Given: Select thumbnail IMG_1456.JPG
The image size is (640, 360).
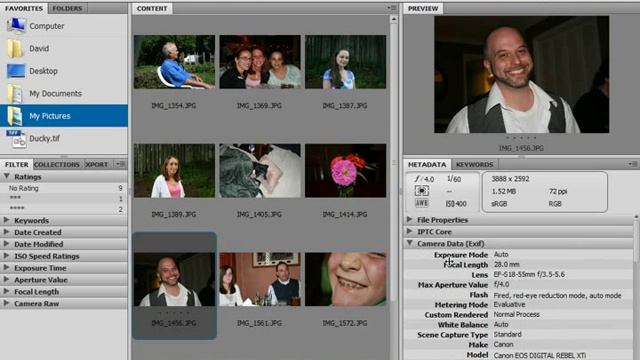Looking at the screenshot, I should click(174, 280).
